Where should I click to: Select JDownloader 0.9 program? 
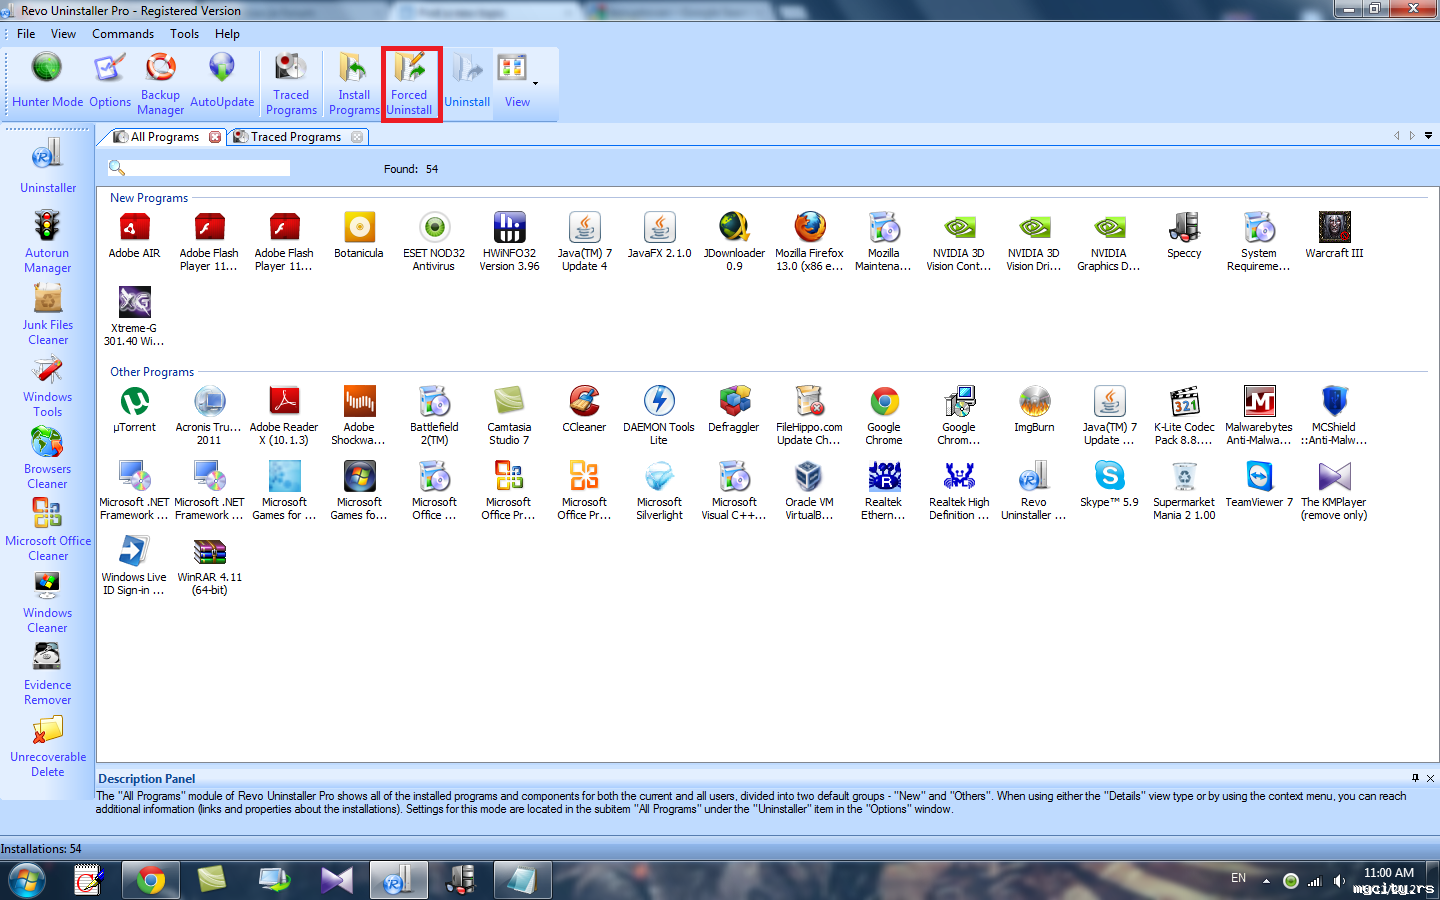[x=734, y=242]
